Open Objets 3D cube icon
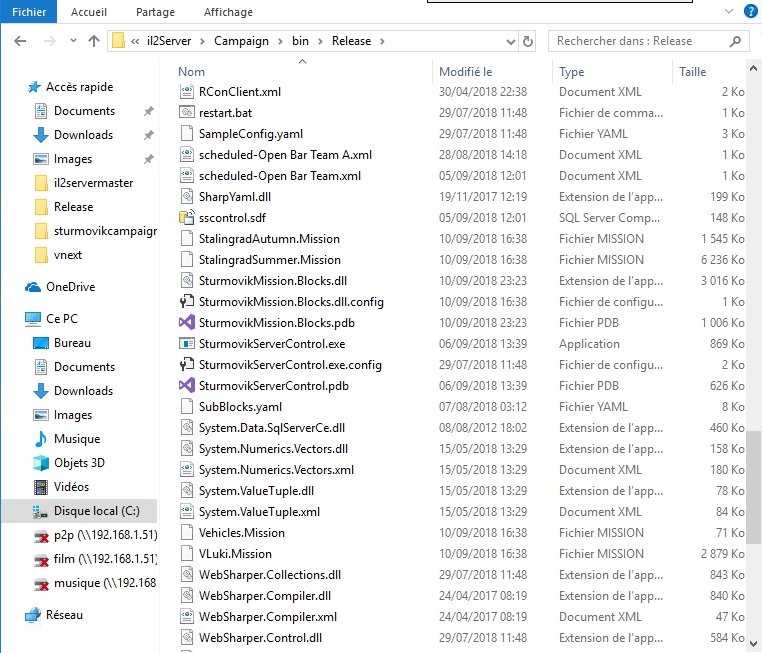This screenshot has width=762, height=653. tap(41, 463)
